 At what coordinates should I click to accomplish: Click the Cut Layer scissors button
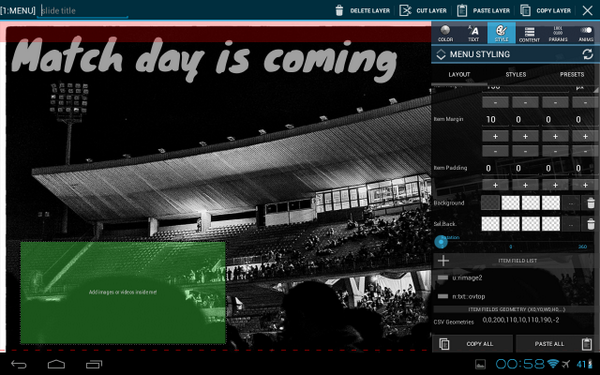point(423,11)
